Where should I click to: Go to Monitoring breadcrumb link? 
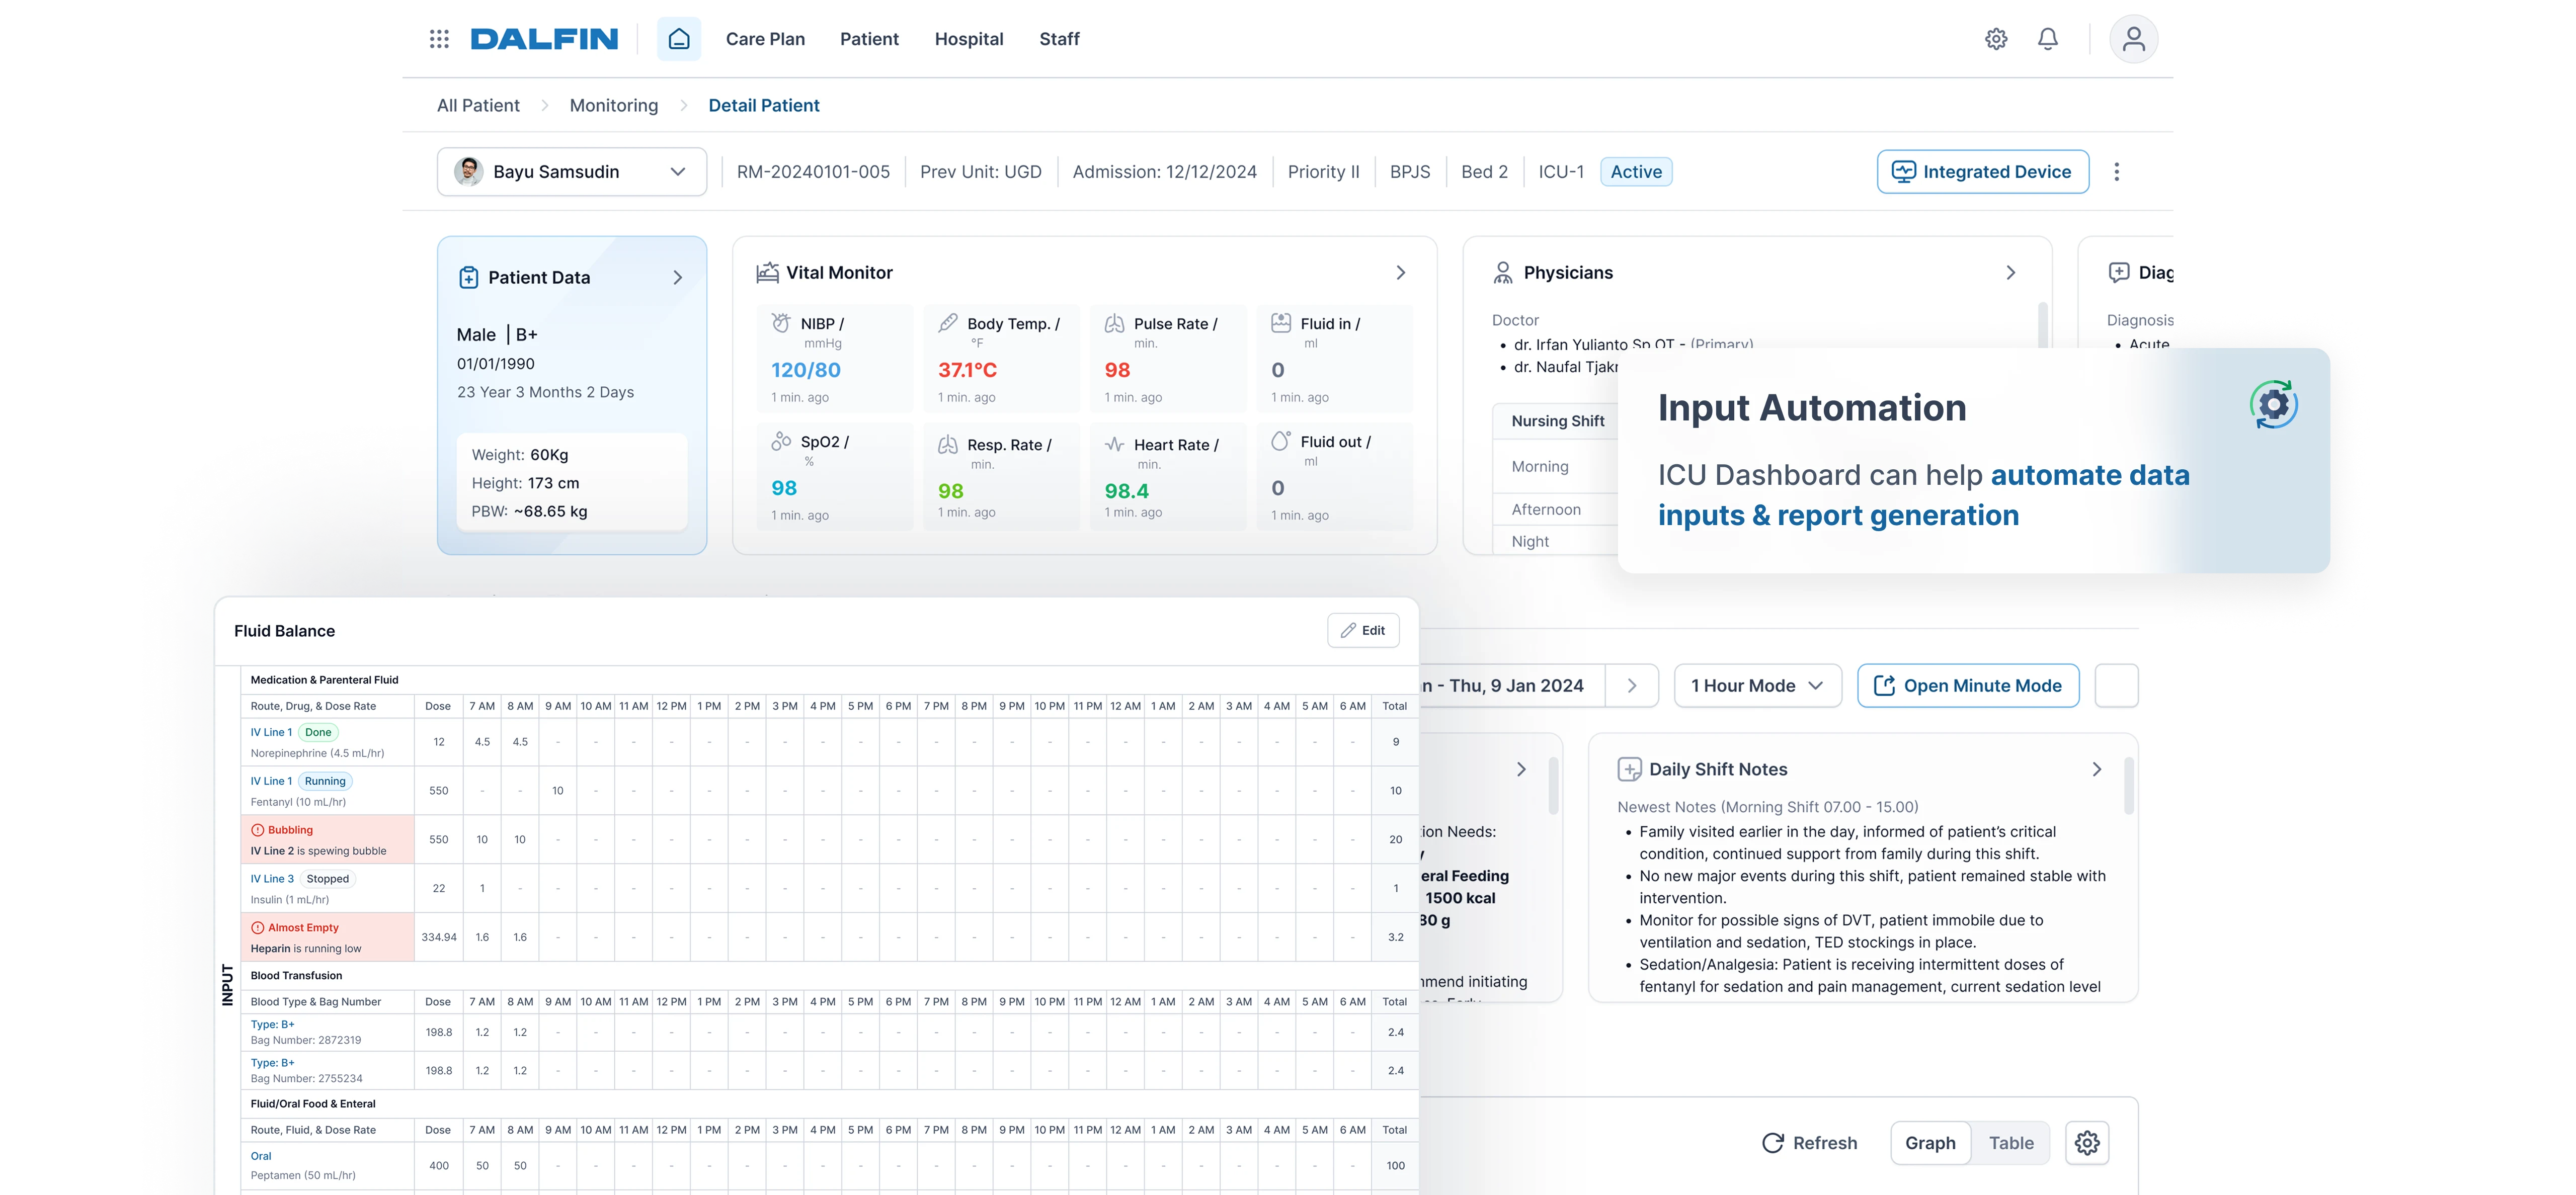614,106
